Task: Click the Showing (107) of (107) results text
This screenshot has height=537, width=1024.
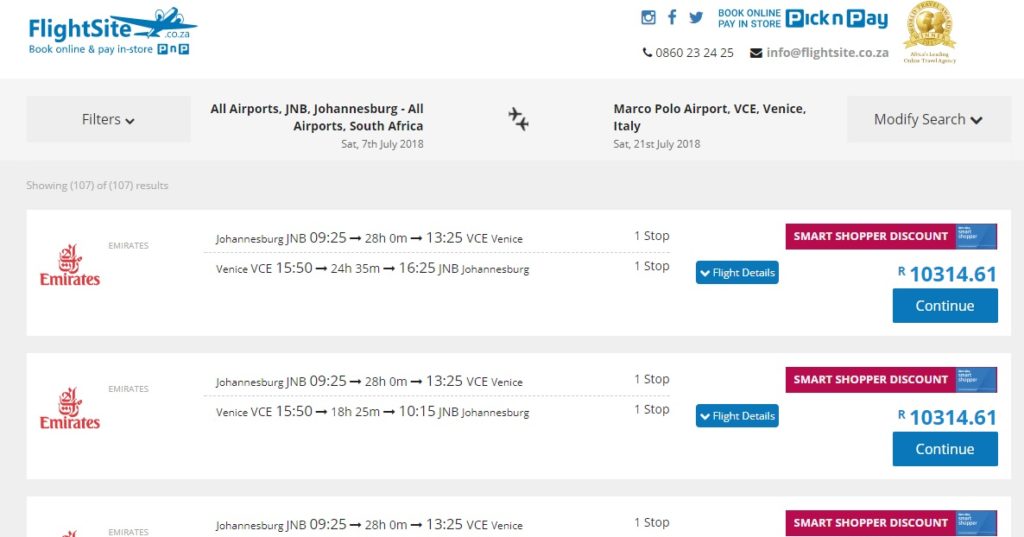Action: point(97,186)
